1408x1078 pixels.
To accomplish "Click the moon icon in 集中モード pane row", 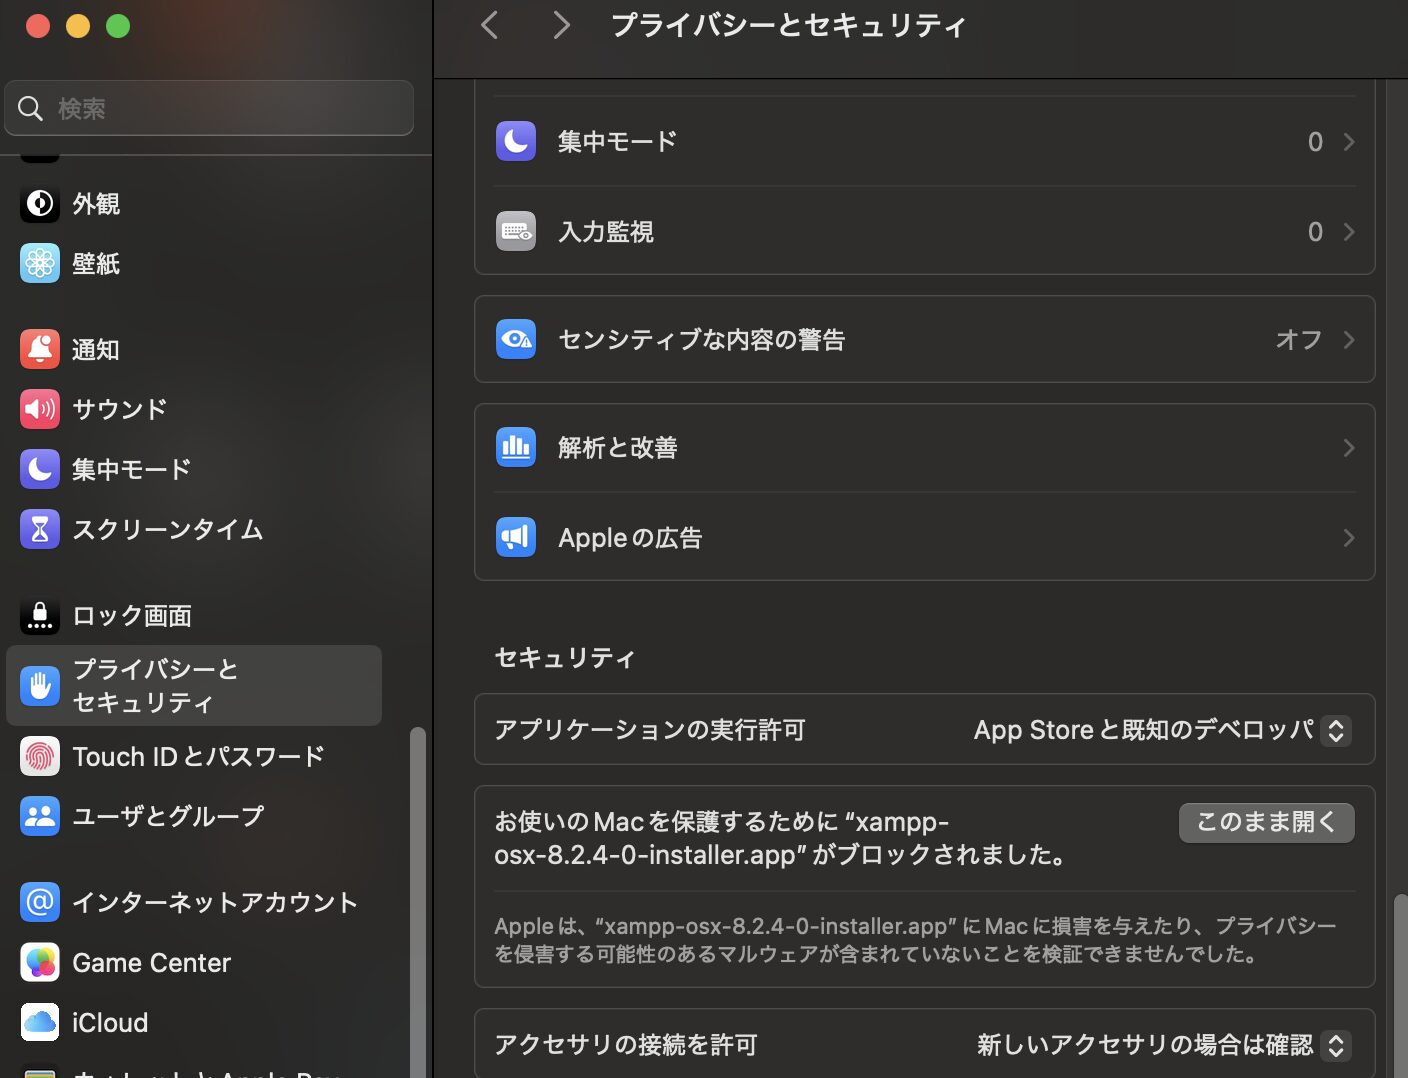I will (516, 142).
